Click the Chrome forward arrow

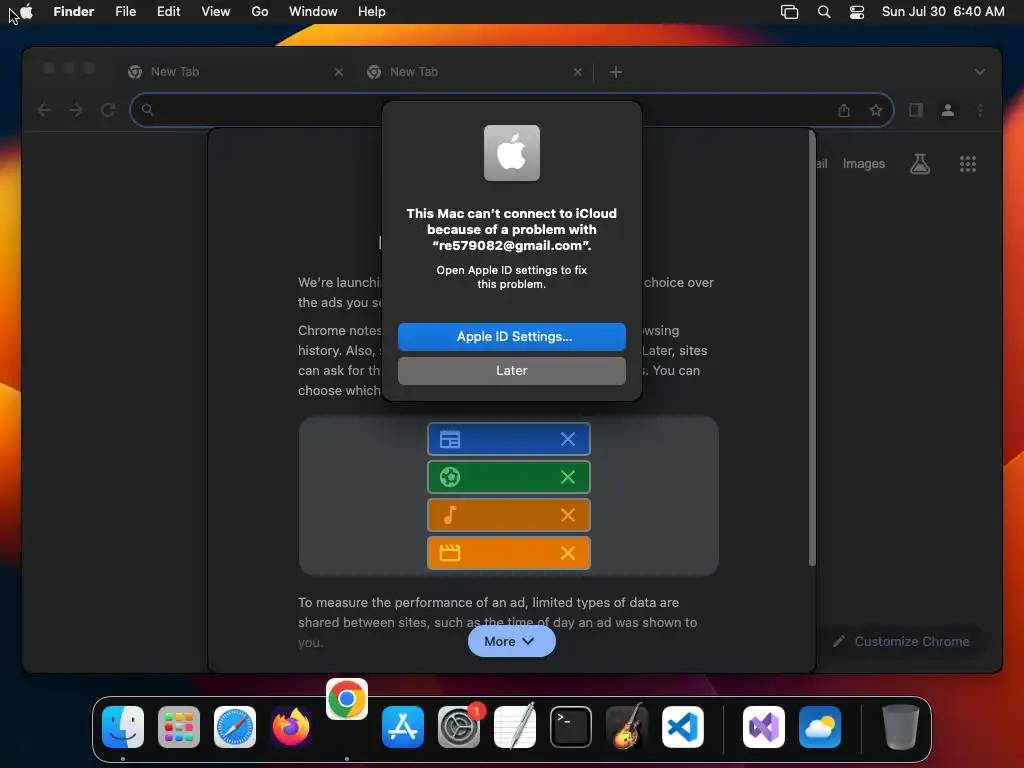tap(76, 110)
